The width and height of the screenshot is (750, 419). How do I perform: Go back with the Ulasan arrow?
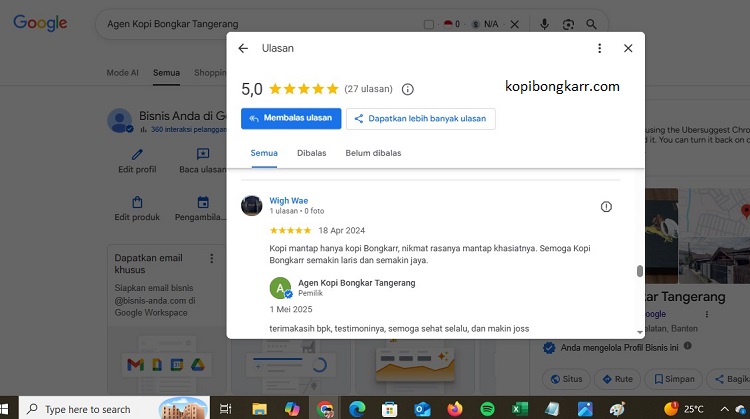pos(243,48)
